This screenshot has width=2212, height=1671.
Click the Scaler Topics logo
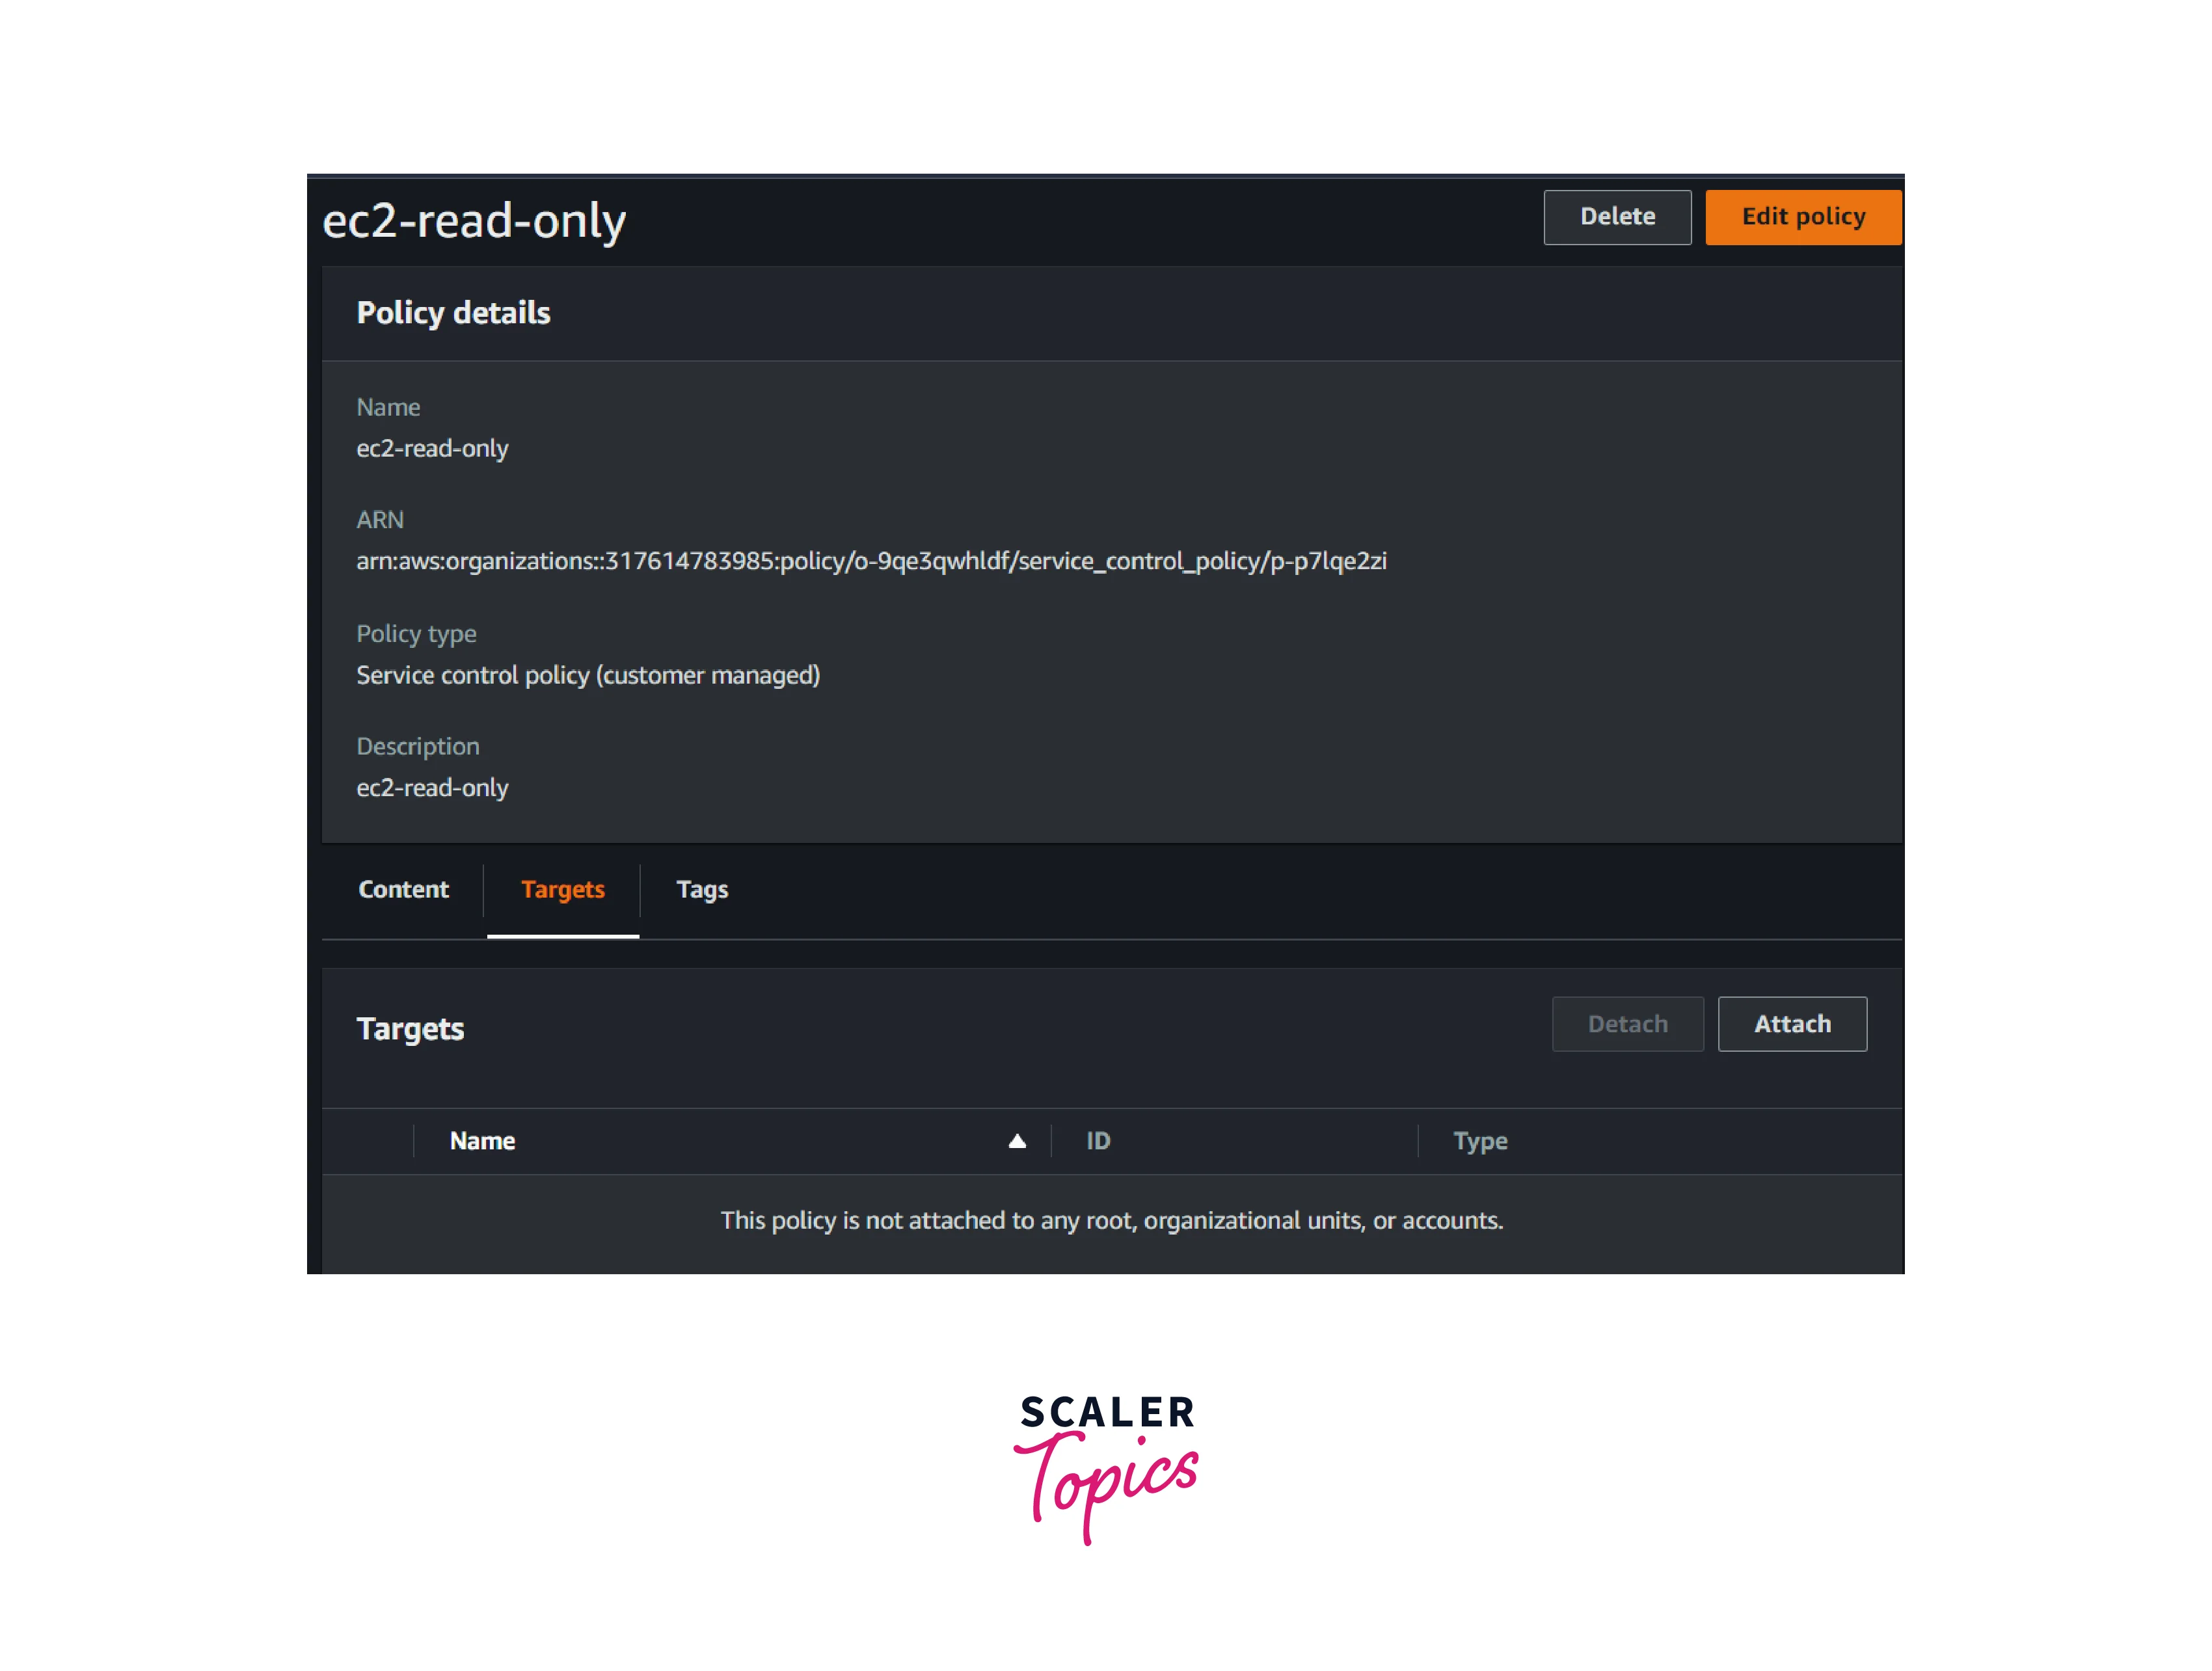coord(1106,1467)
